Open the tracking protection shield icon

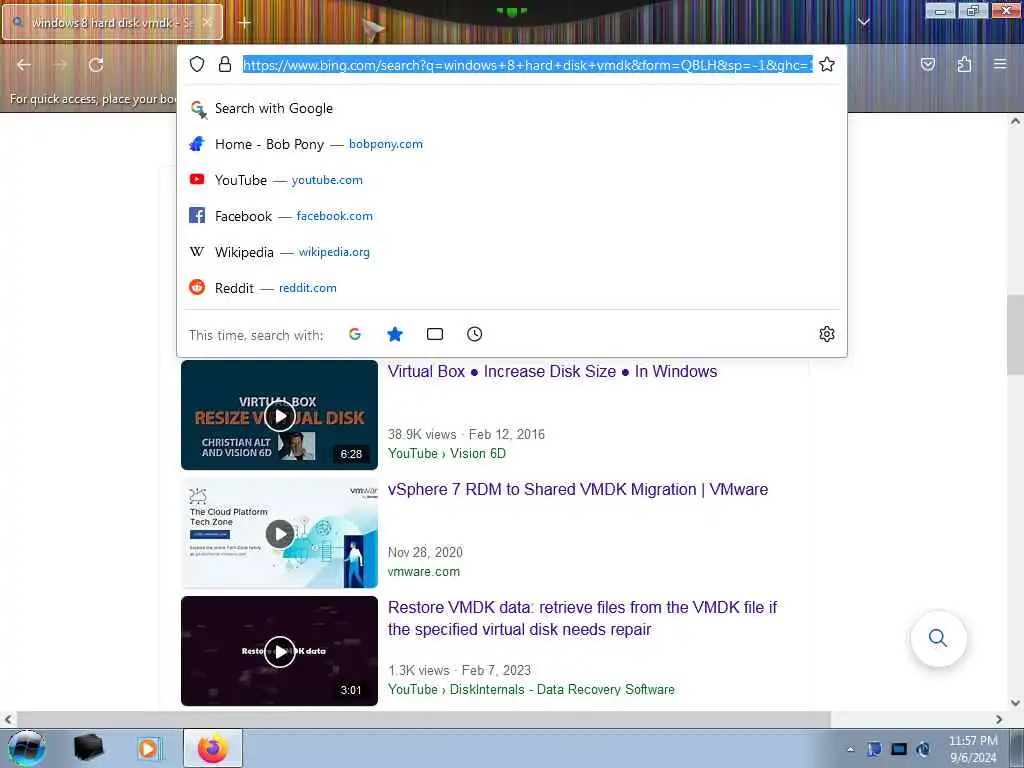(197, 64)
